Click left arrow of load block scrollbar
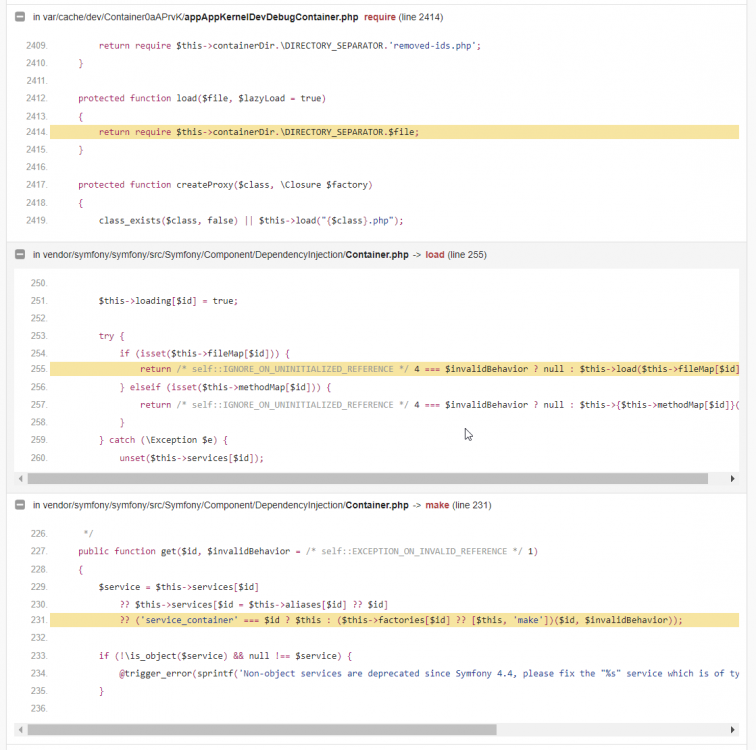Image resolution: width=756 pixels, height=750 pixels. coord(20,479)
